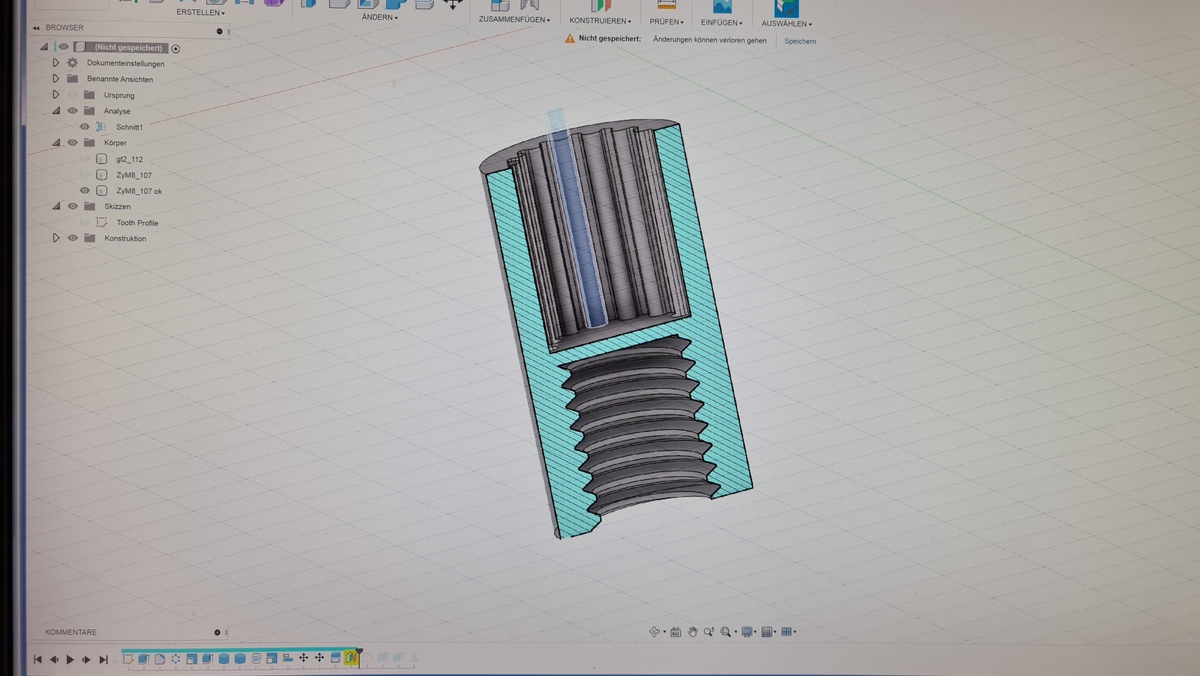This screenshot has height=676, width=1200.
Task: Select the circular pattern feature in timeline
Action: coord(175,658)
